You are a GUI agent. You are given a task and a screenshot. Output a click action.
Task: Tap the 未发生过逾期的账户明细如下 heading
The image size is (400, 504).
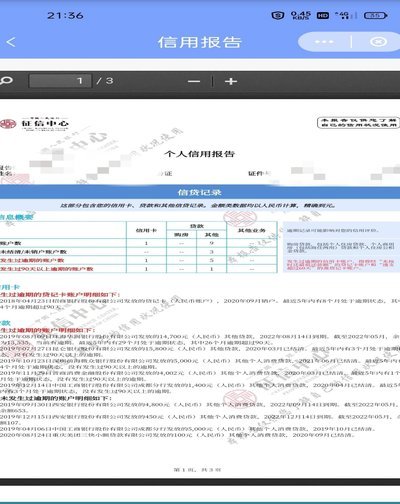(x=56, y=398)
